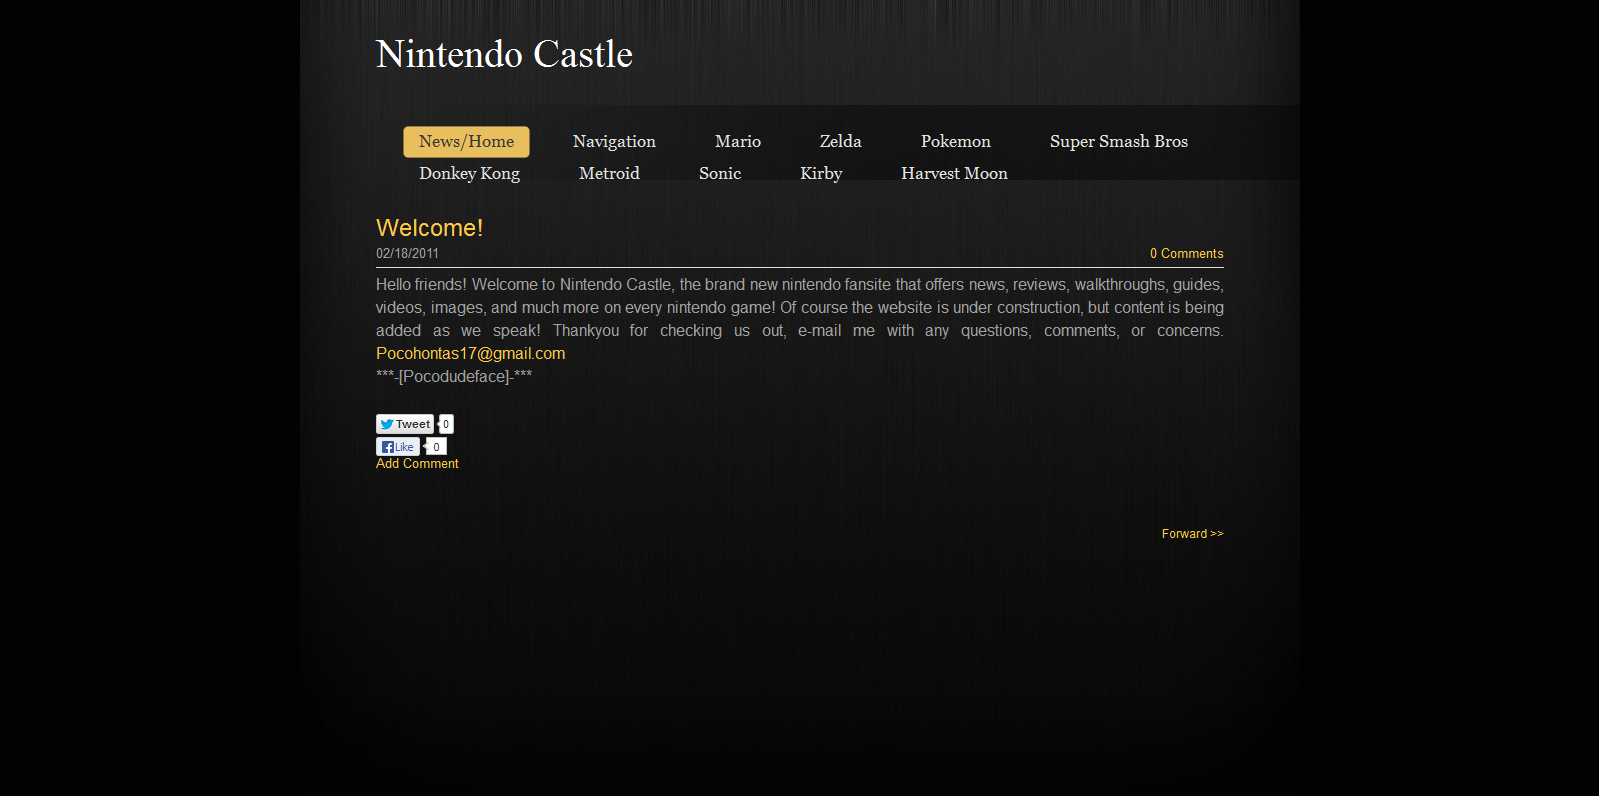Click the Tweet button
The image size is (1599, 796).
[405, 424]
